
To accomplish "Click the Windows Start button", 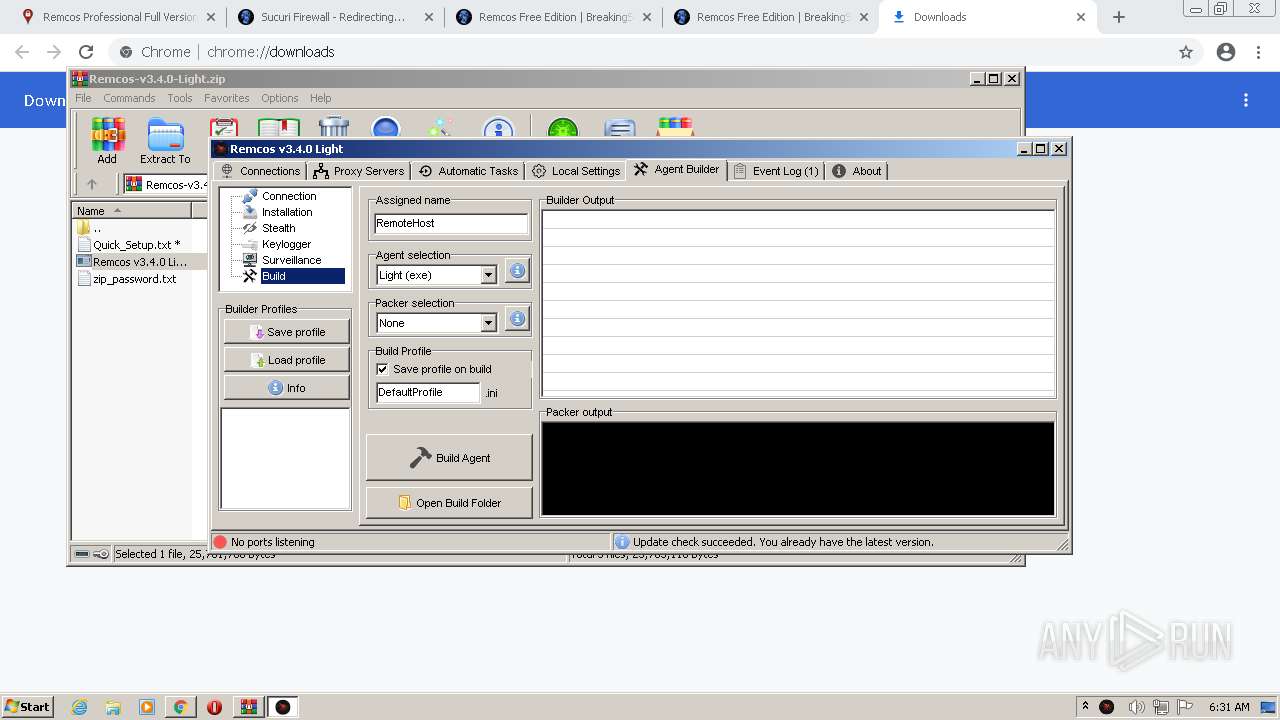I will (x=27, y=707).
